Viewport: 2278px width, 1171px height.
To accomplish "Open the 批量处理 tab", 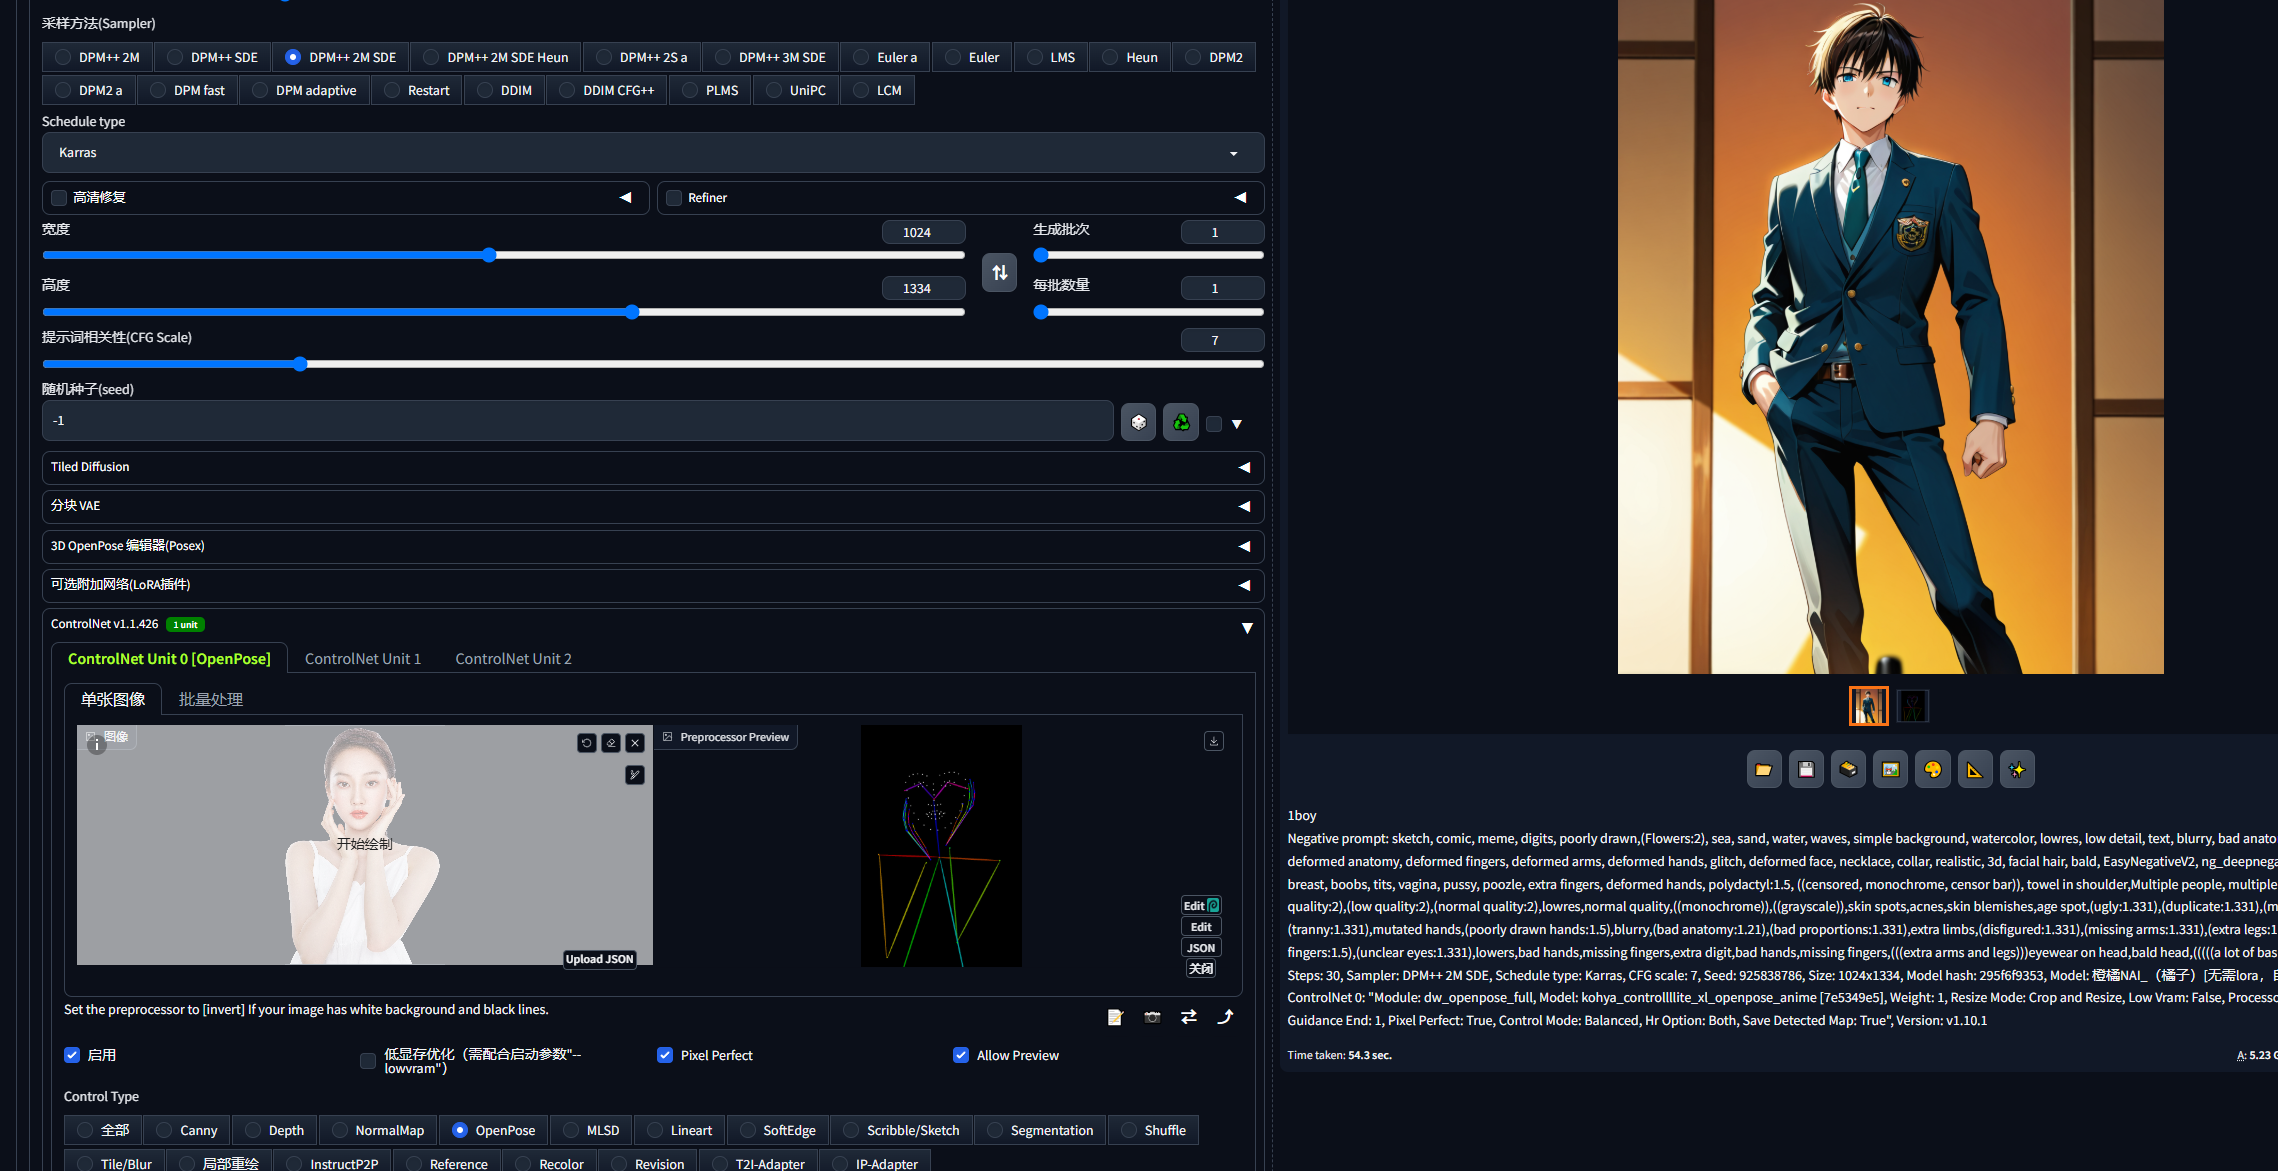I will pyautogui.click(x=210, y=699).
